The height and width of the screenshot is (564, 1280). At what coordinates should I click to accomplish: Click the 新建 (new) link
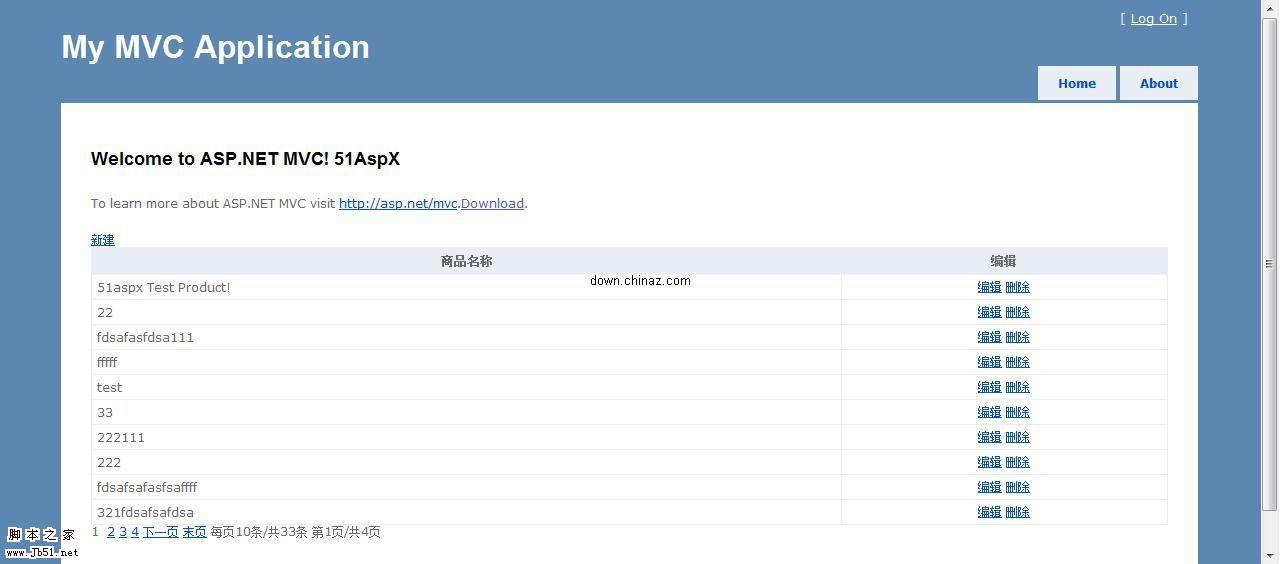click(102, 240)
